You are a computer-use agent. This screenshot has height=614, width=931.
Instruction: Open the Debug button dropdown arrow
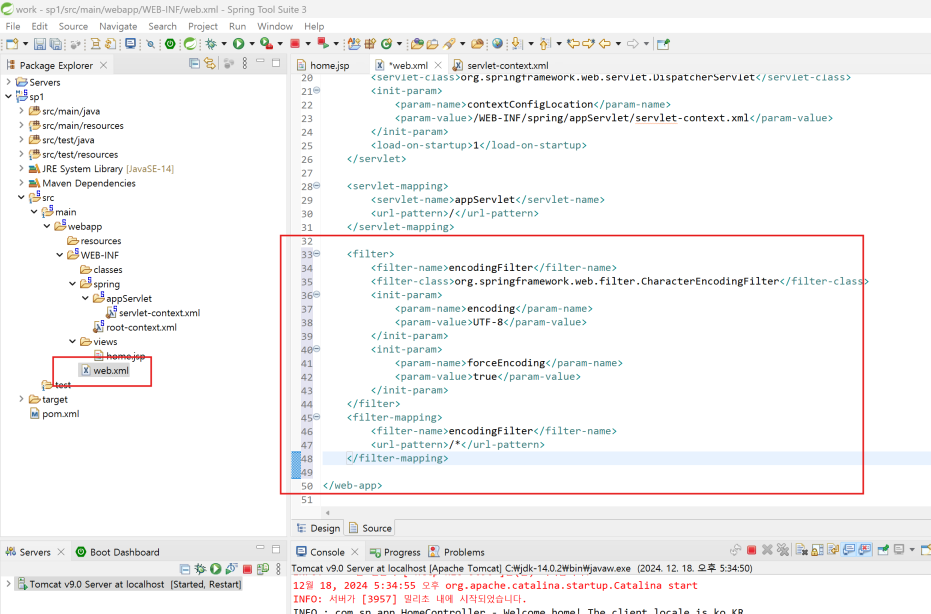pyautogui.click(x=224, y=44)
